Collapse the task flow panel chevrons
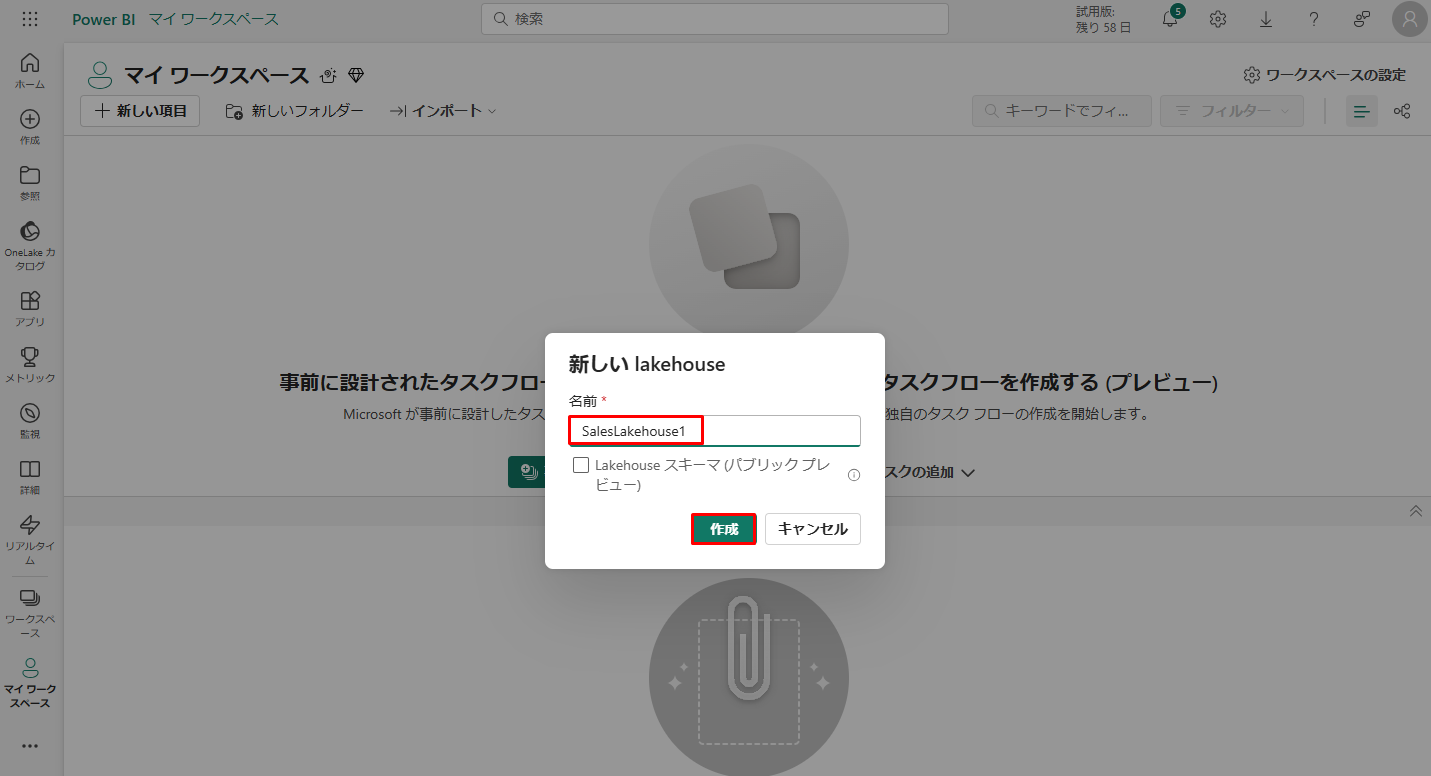The image size is (1431, 776). click(x=1415, y=511)
